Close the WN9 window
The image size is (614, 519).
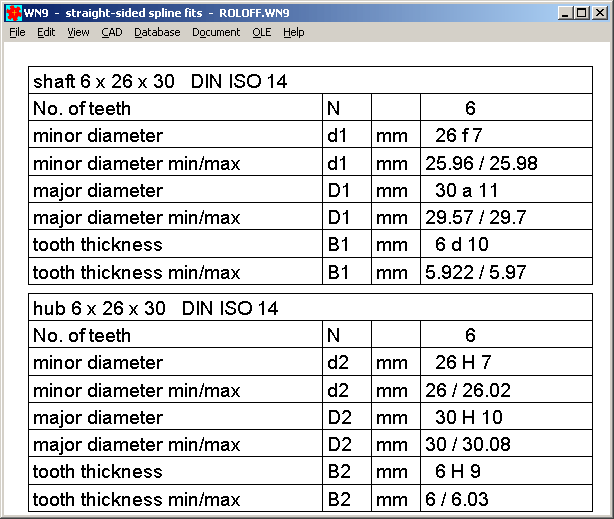[600, 12]
